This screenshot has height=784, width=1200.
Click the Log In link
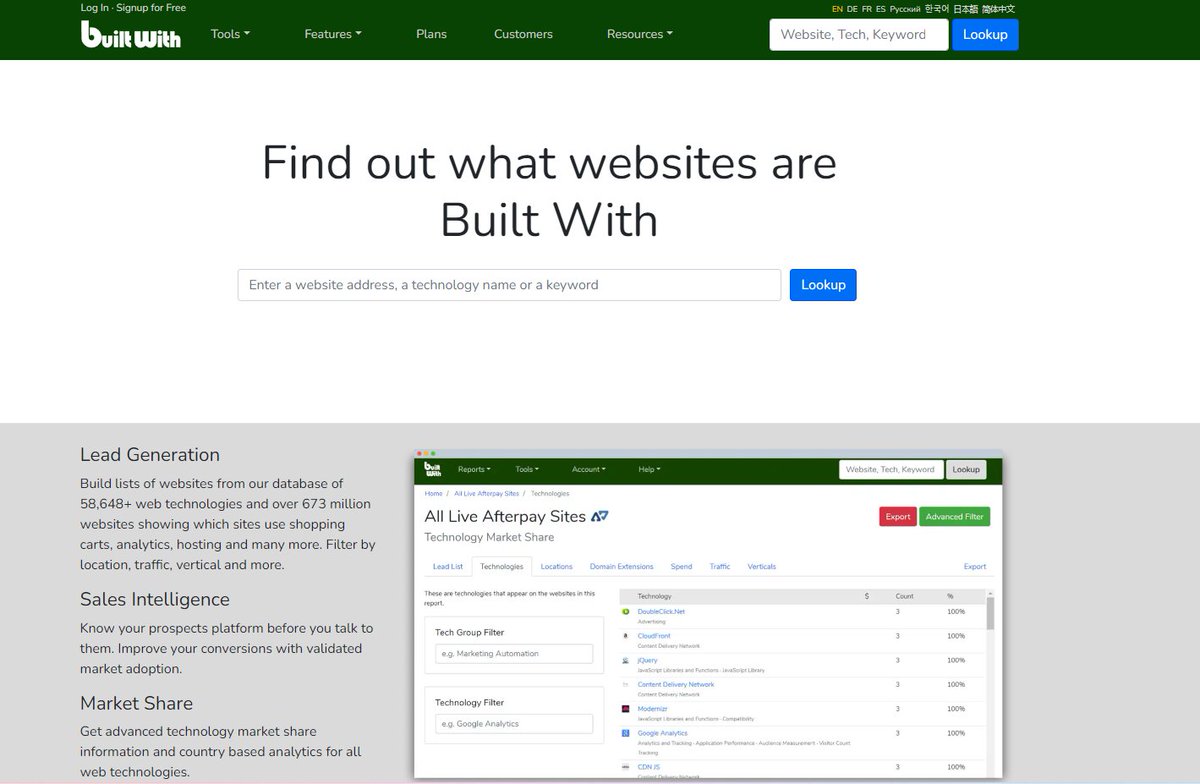[x=95, y=8]
